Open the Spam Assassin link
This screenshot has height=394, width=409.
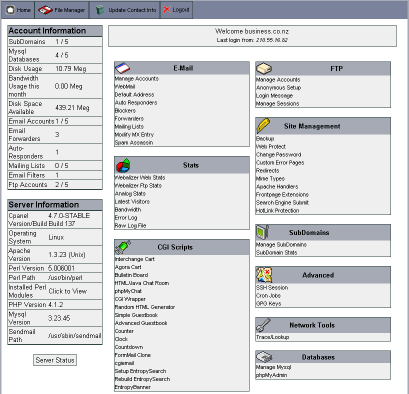pyautogui.click(x=134, y=143)
